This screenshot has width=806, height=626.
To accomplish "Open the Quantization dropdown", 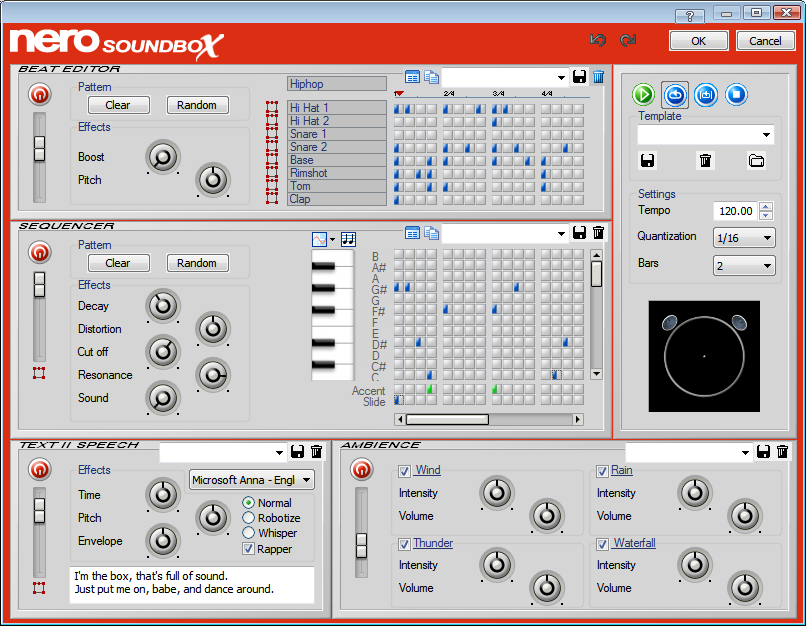I will 745,238.
